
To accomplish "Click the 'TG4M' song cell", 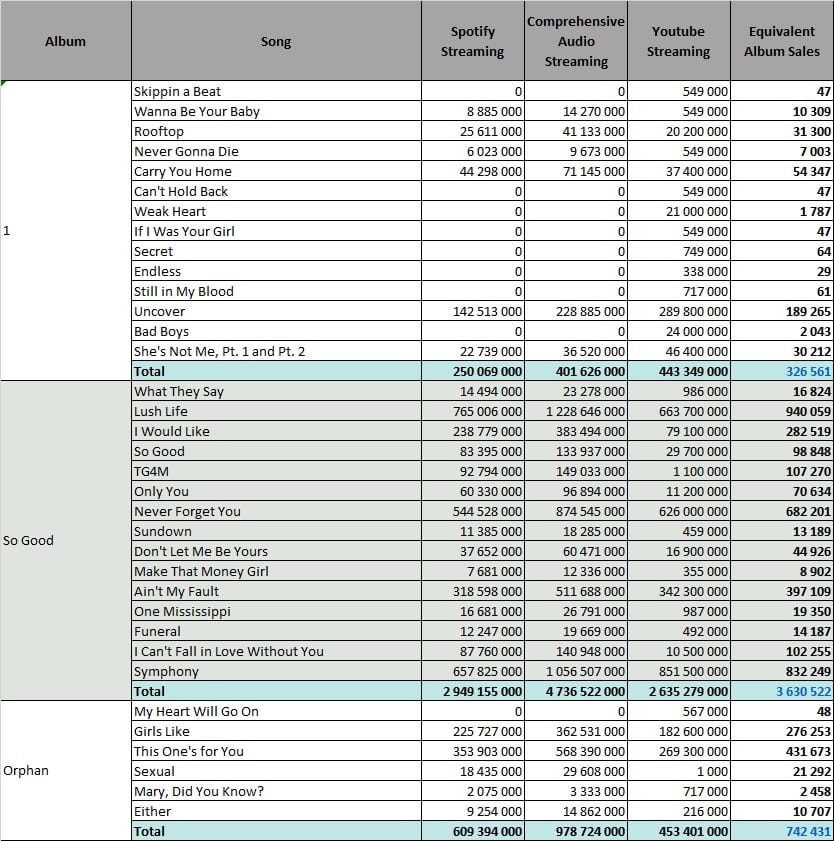I will point(276,471).
